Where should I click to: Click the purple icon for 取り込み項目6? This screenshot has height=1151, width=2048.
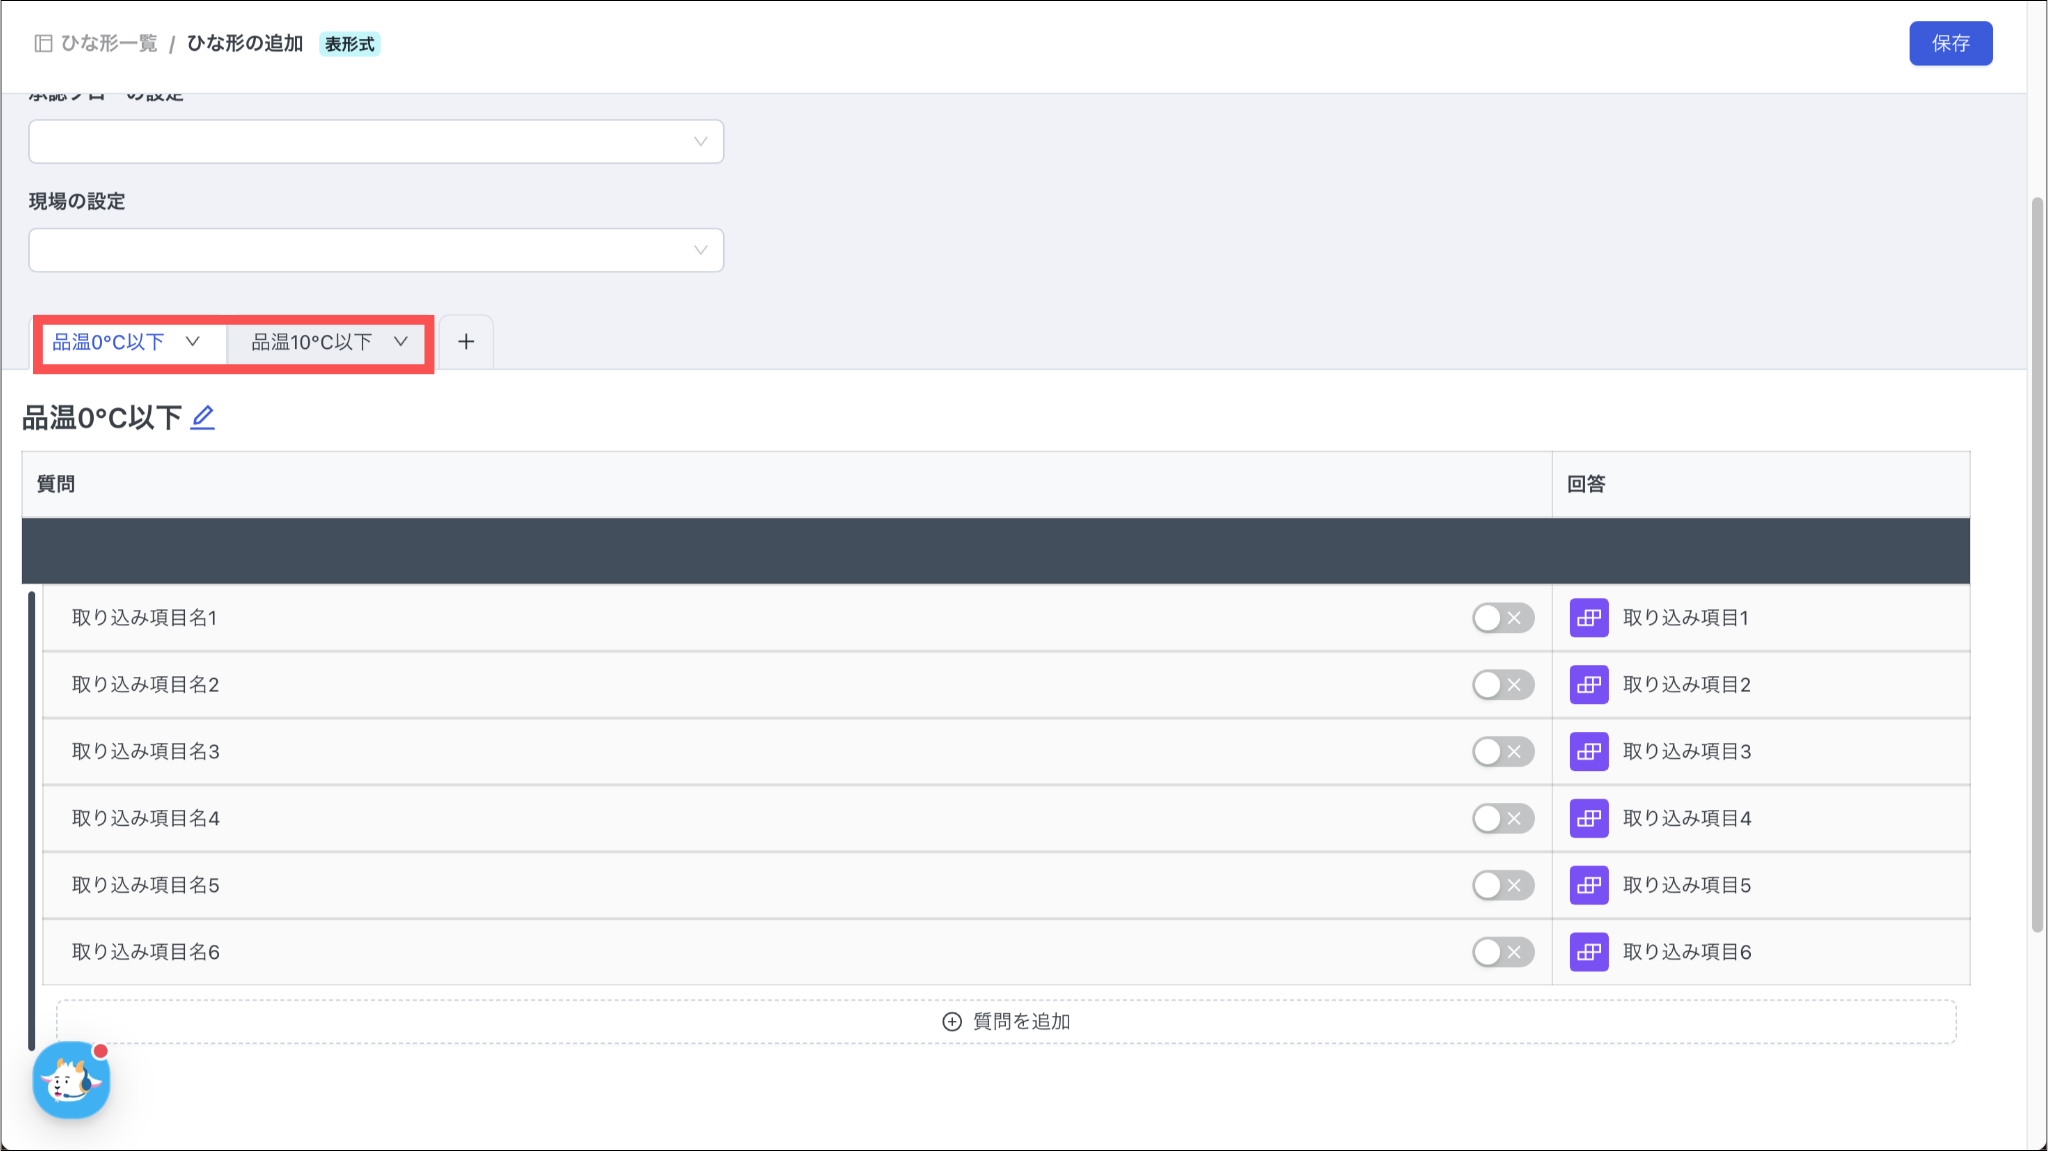pos(1588,952)
